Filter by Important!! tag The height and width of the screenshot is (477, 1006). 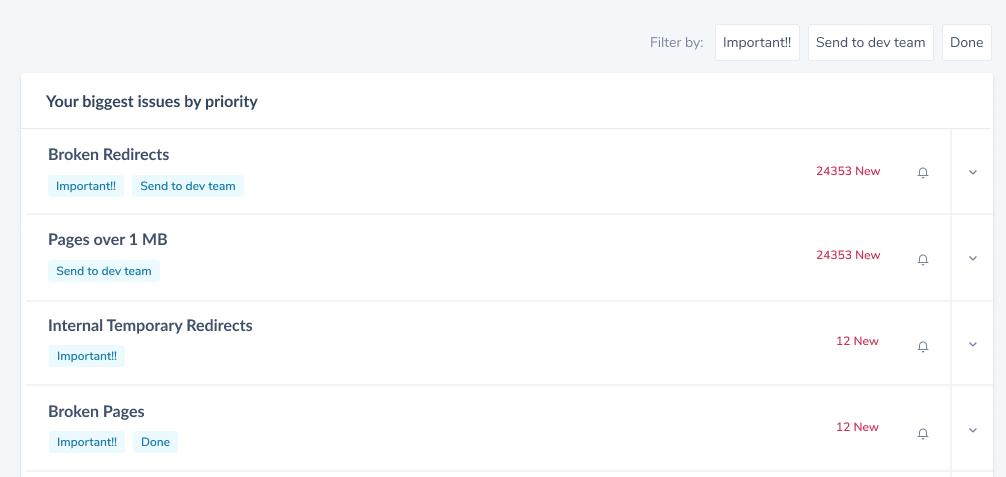[x=757, y=42]
